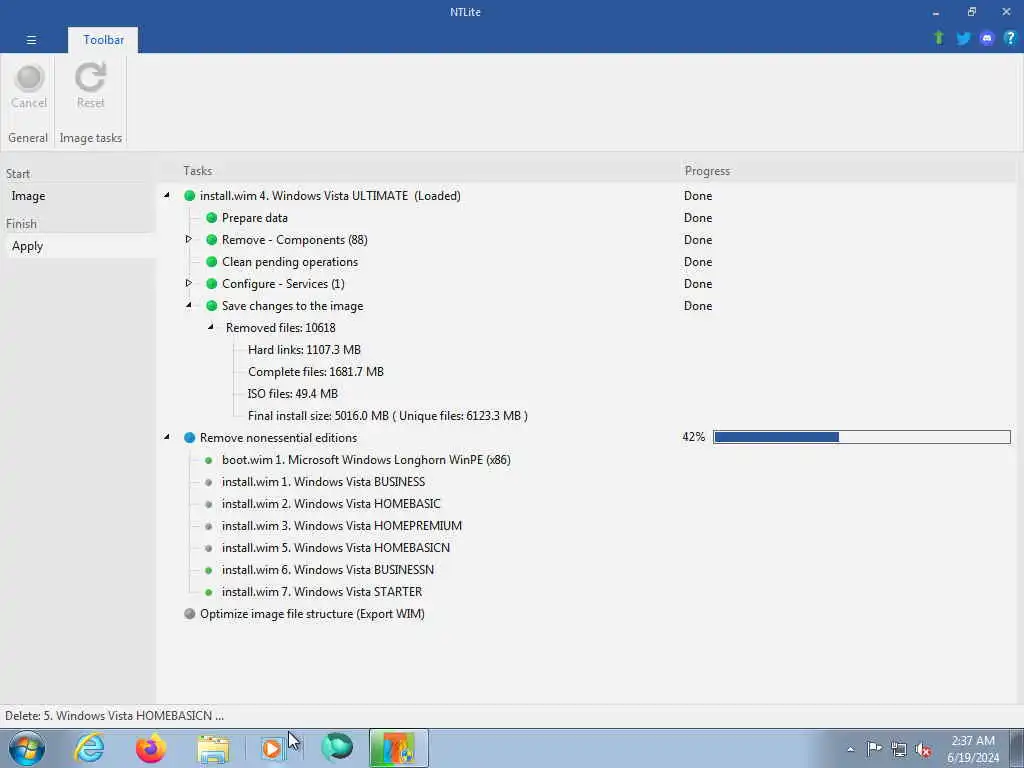Select ISO files: 49.4 MB entry
This screenshot has height=768, width=1024.
pos(293,394)
